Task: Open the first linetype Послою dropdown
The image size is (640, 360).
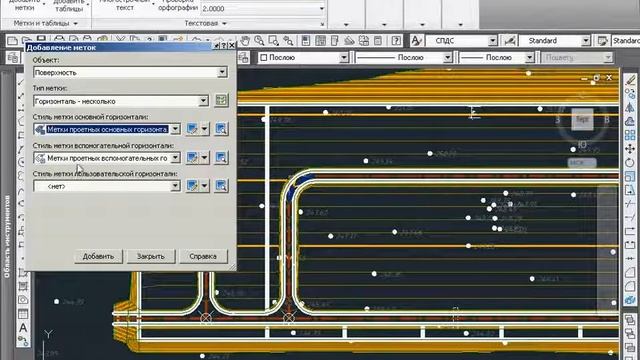Action: coord(447,58)
